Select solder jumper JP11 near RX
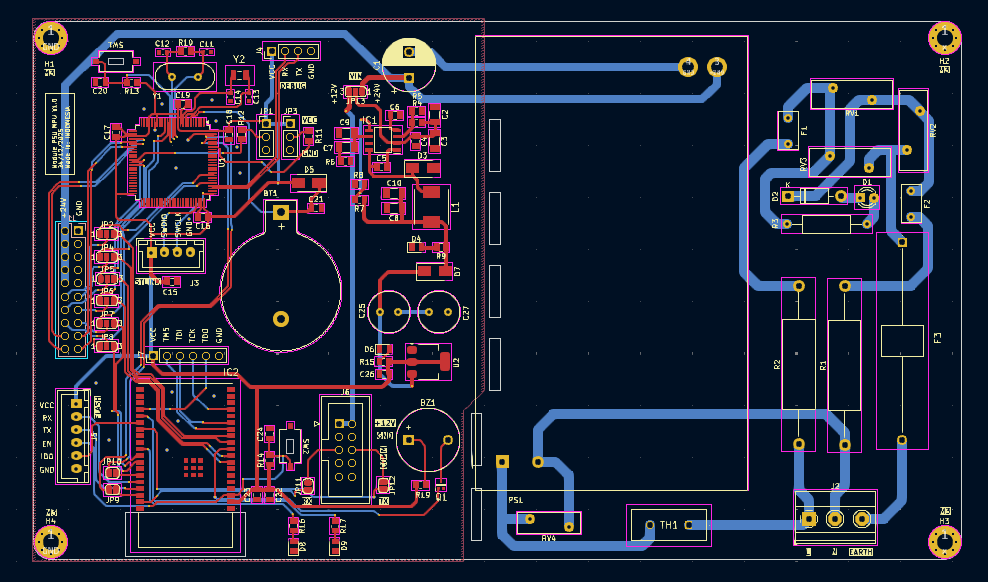988x582 pixels. 307,486
